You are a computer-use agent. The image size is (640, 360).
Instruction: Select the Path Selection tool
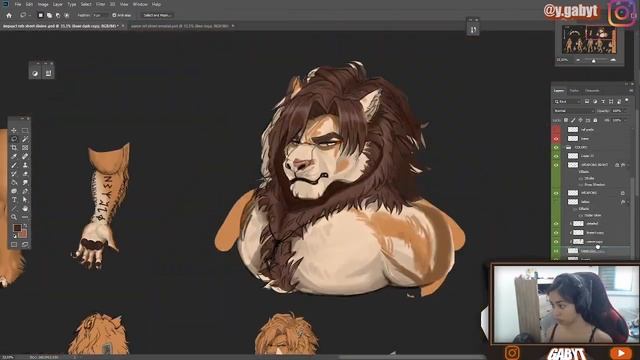point(25,200)
